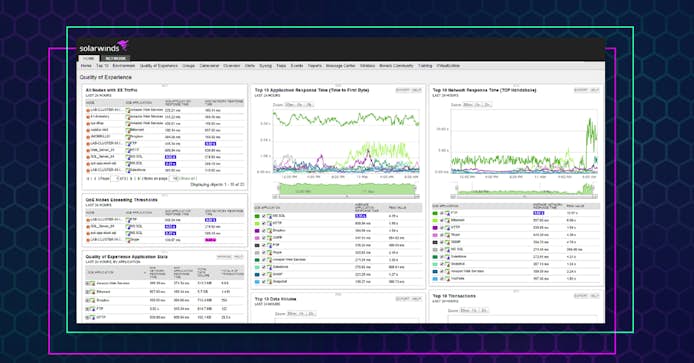Screen dimensions: 694x363
Task: Click FTP icon in Network Response Time legend
Action: (x=447, y=213)
